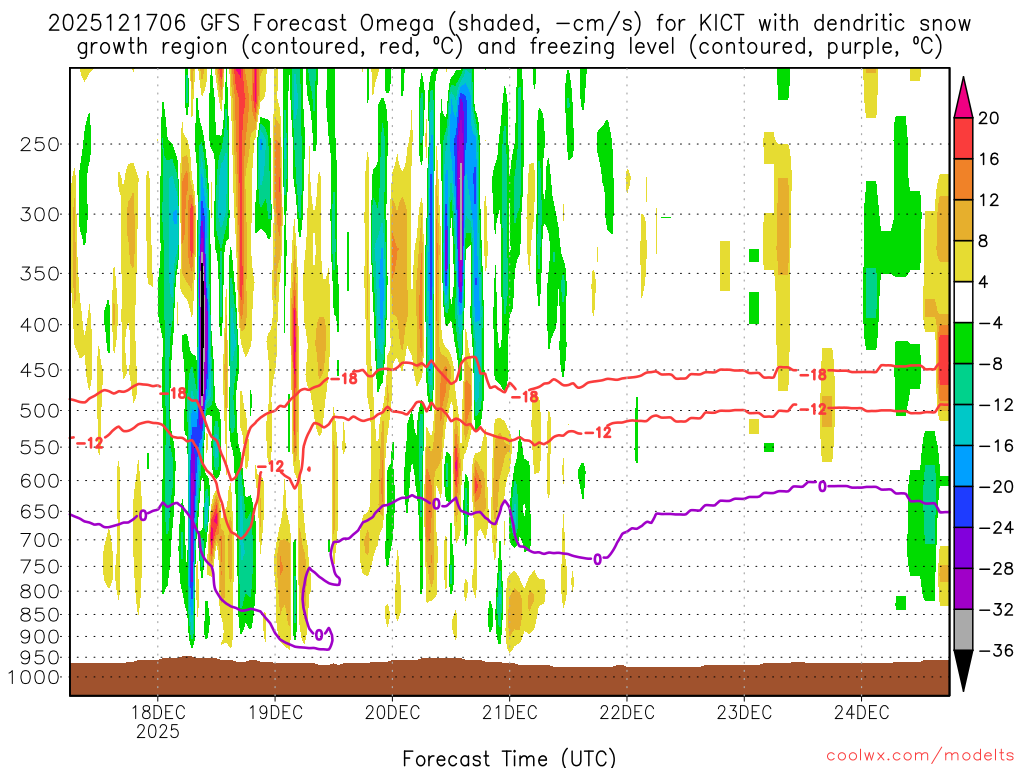Click the 850 pressure level axis label
The width and height of the screenshot is (1024, 768).
pos(40,615)
